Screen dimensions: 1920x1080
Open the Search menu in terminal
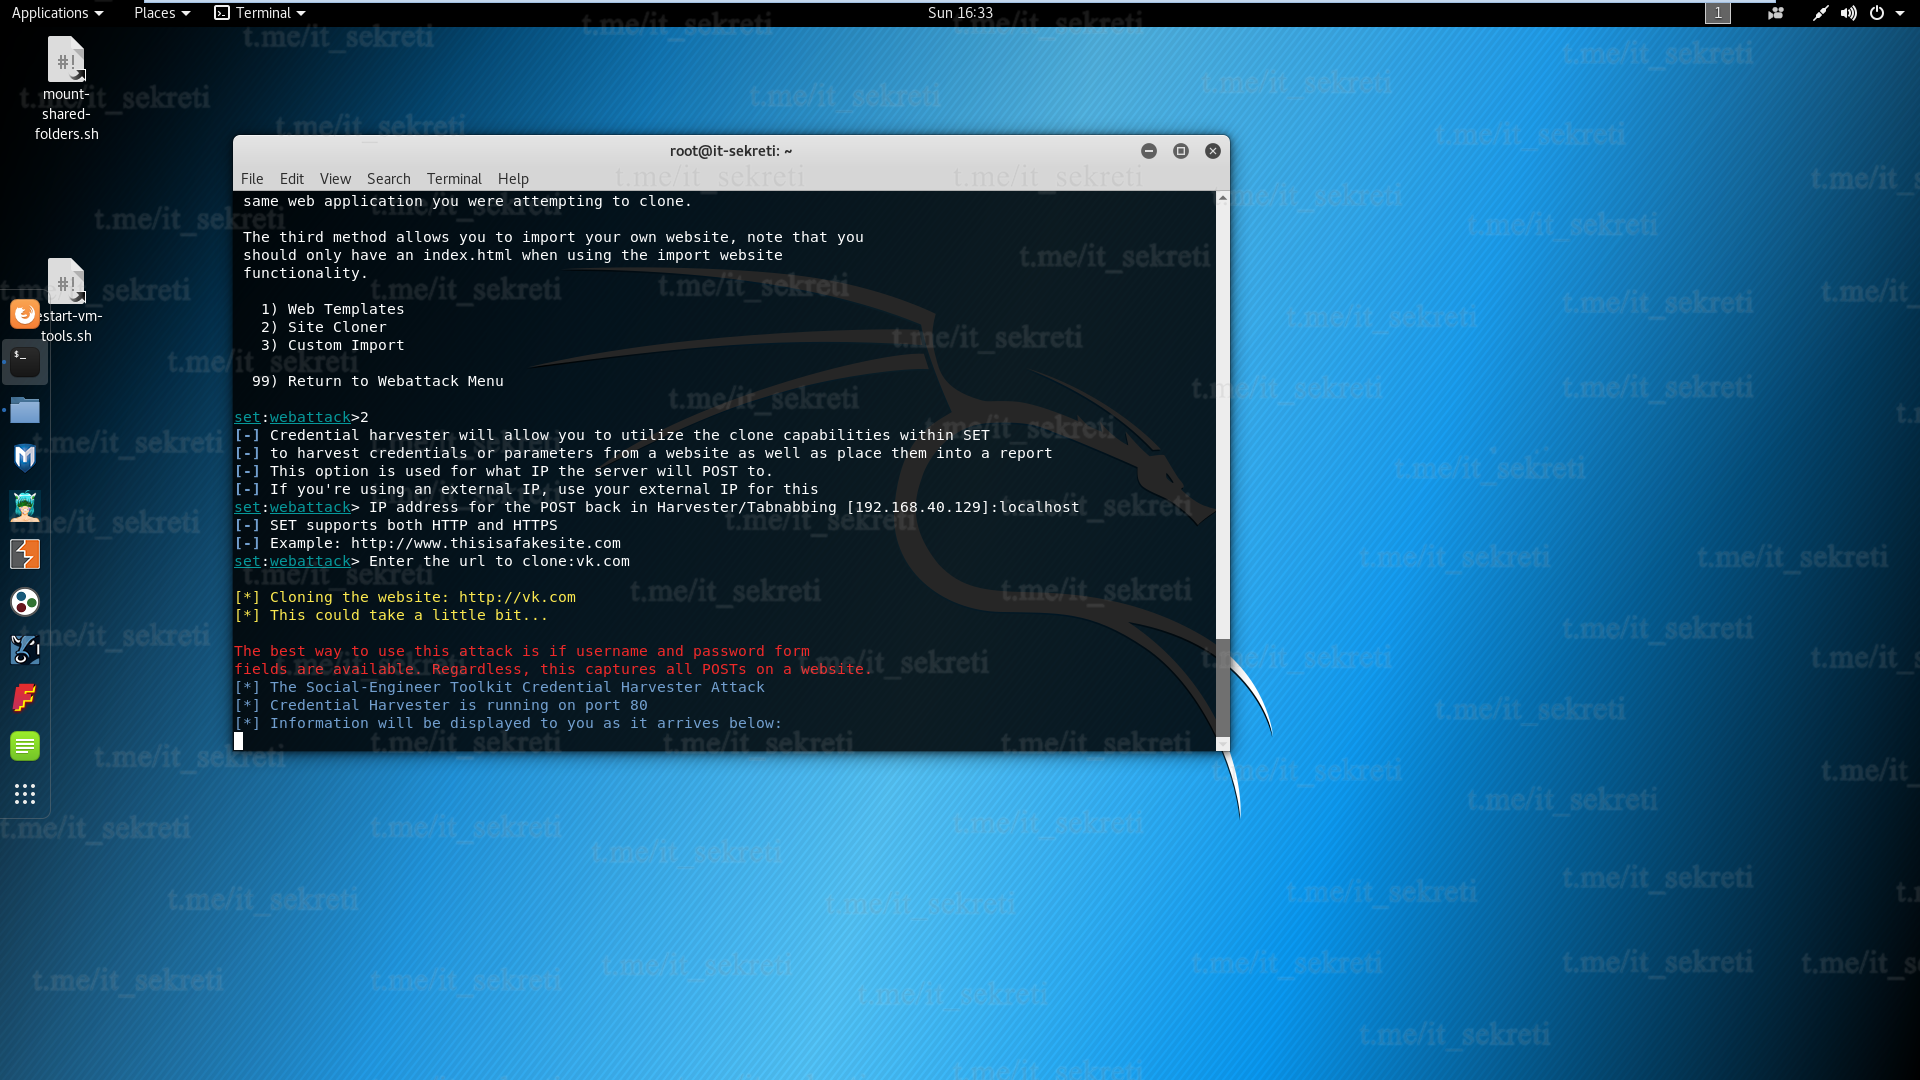coord(388,179)
